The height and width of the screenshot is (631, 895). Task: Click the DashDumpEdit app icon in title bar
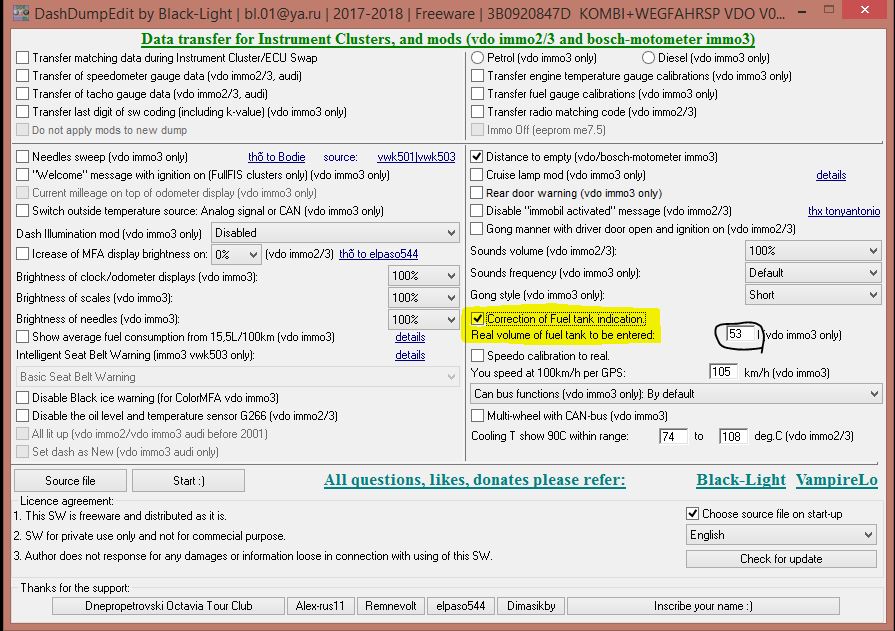(x=21, y=13)
